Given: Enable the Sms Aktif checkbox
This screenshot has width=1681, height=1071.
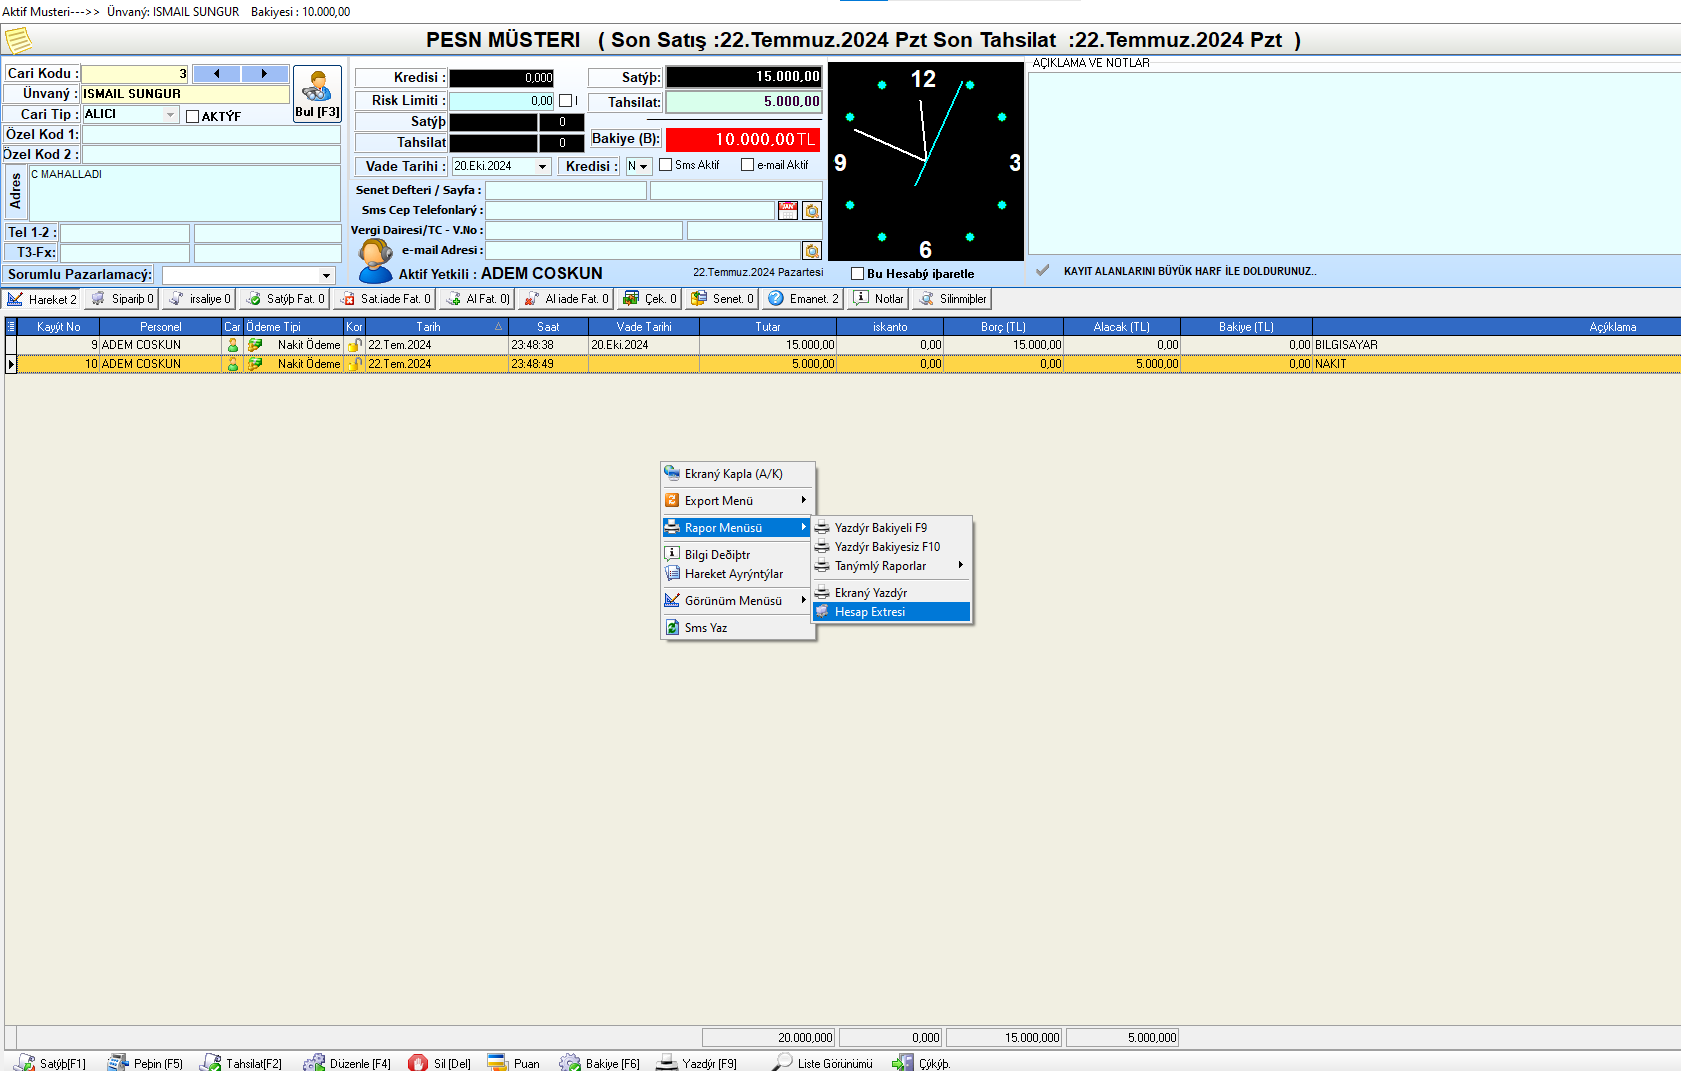Looking at the screenshot, I should click(666, 165).
